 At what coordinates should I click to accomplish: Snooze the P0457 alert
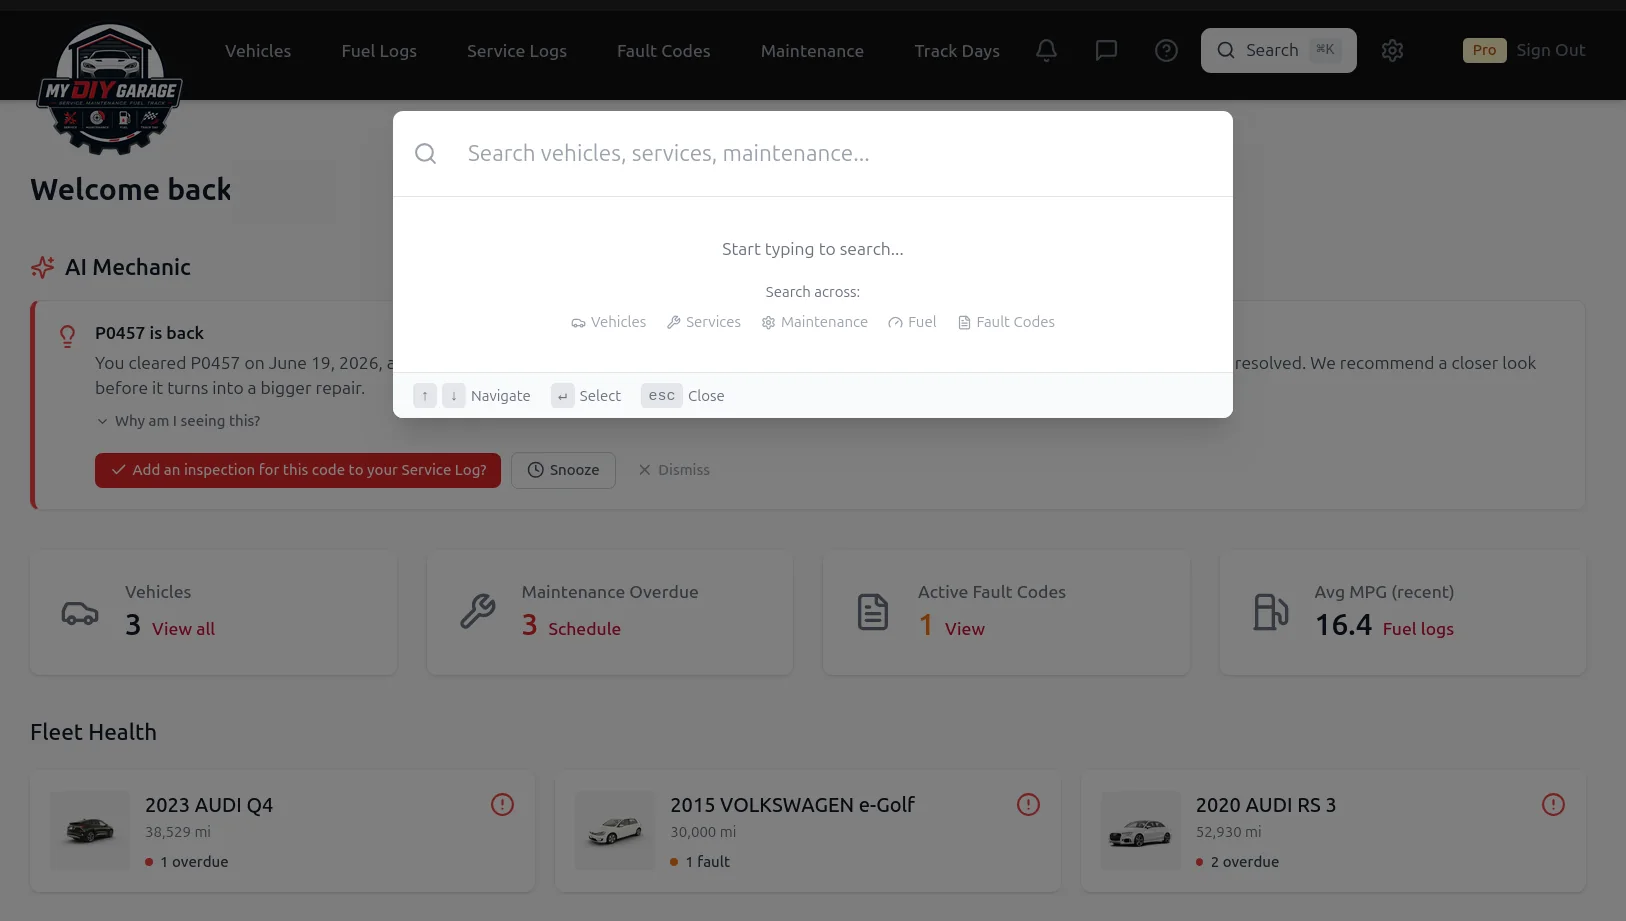pos(563,470)
